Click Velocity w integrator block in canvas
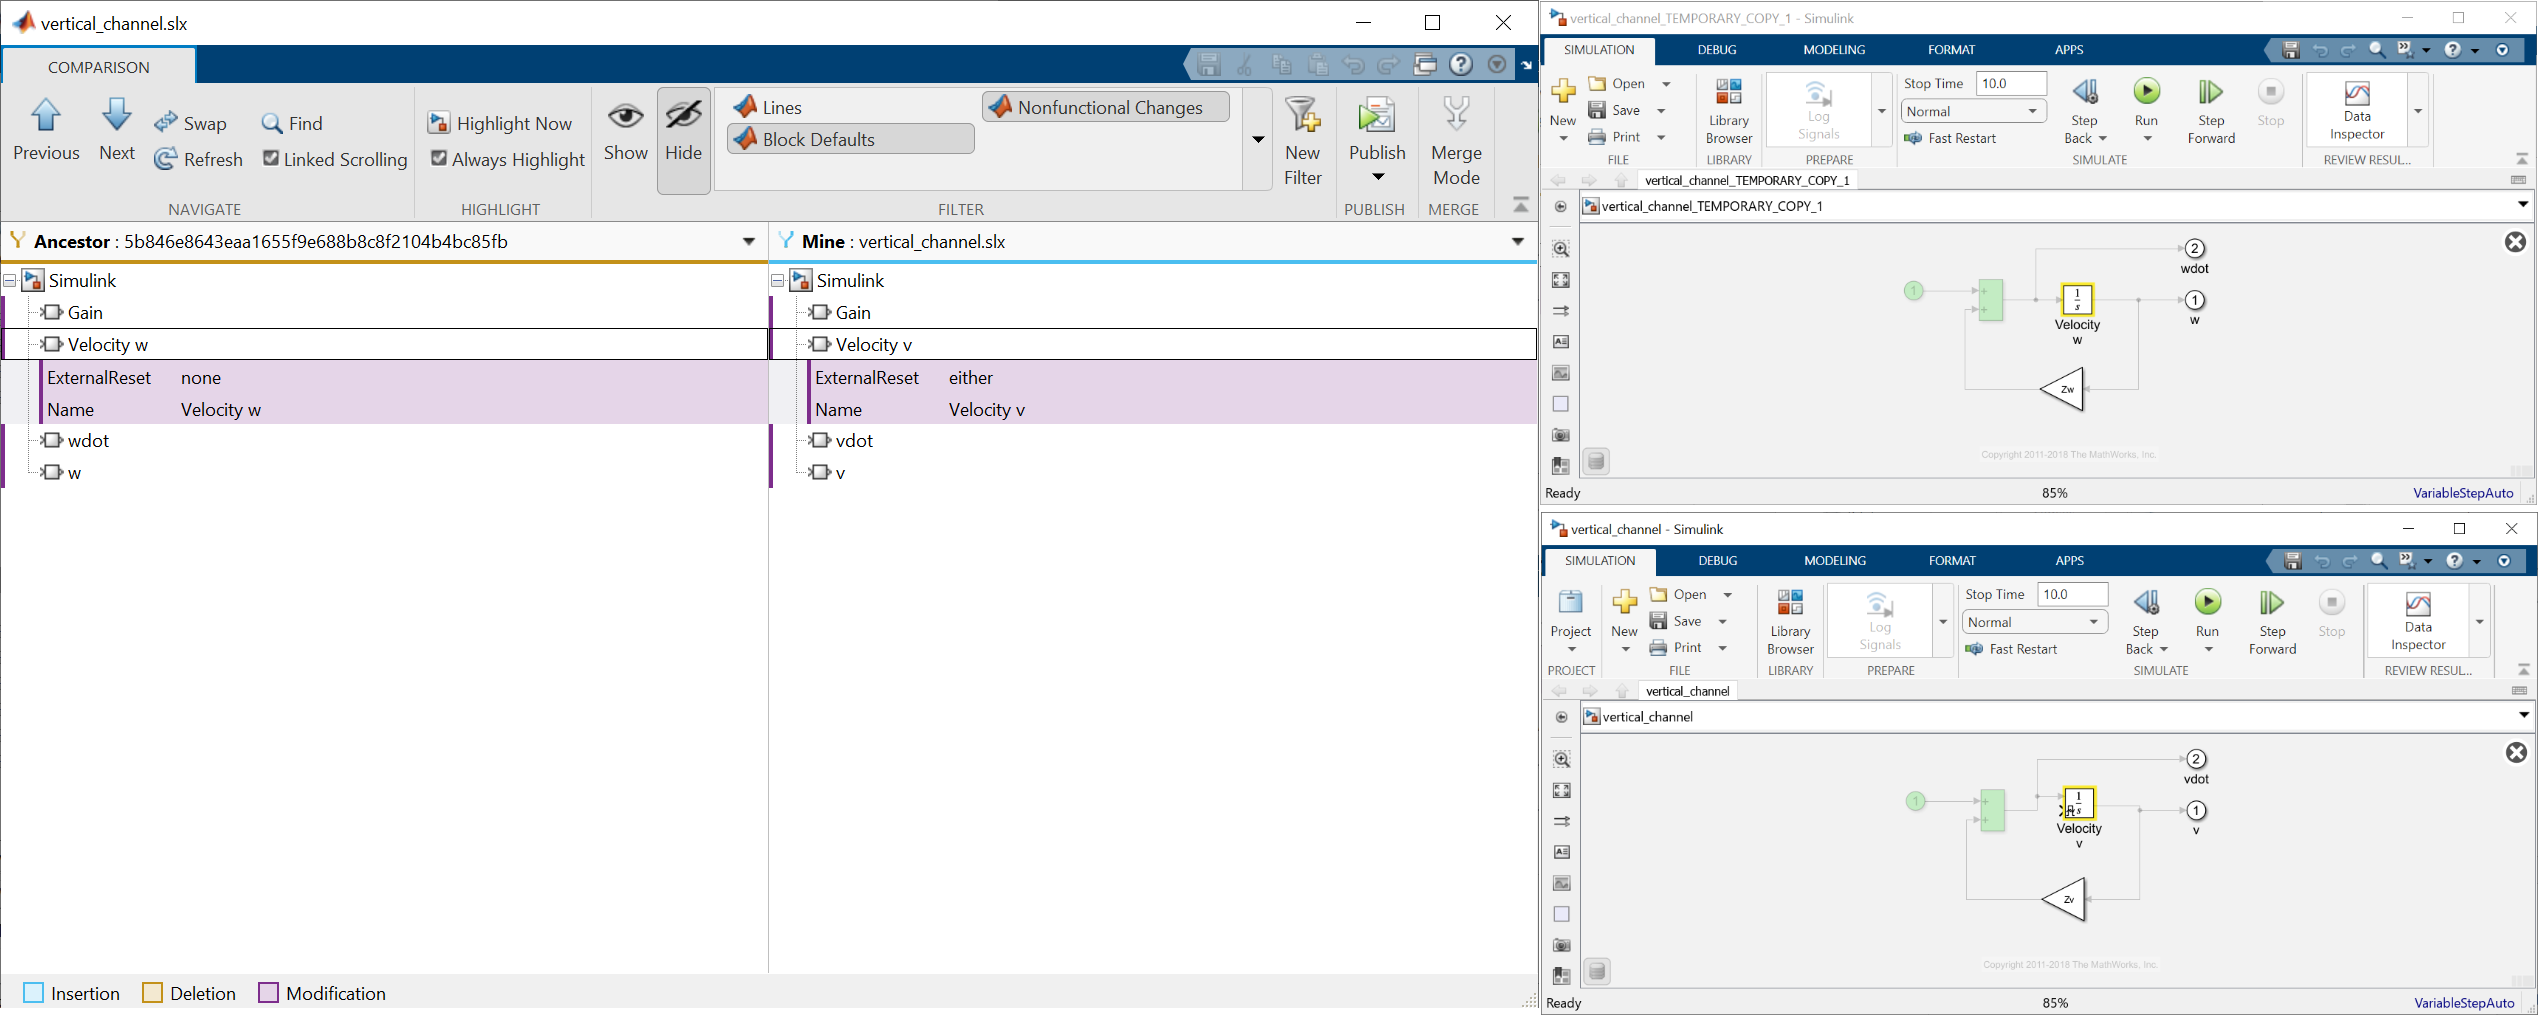2548x1015 pixels. click(2077, 299)
